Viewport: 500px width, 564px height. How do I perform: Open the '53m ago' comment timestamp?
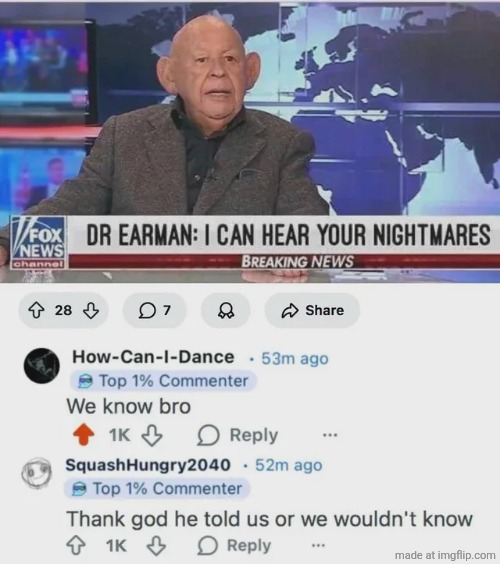click(x=295, y=358)
